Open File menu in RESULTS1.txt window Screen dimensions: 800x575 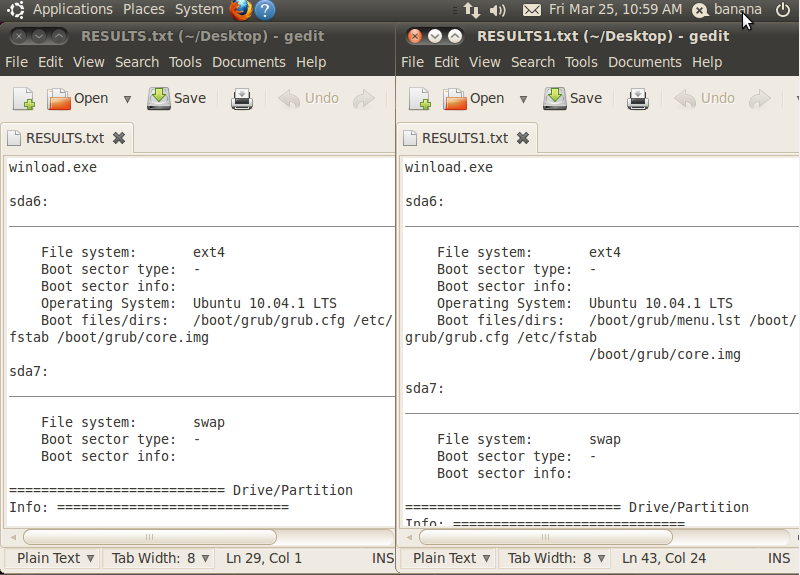coord(412,62)
